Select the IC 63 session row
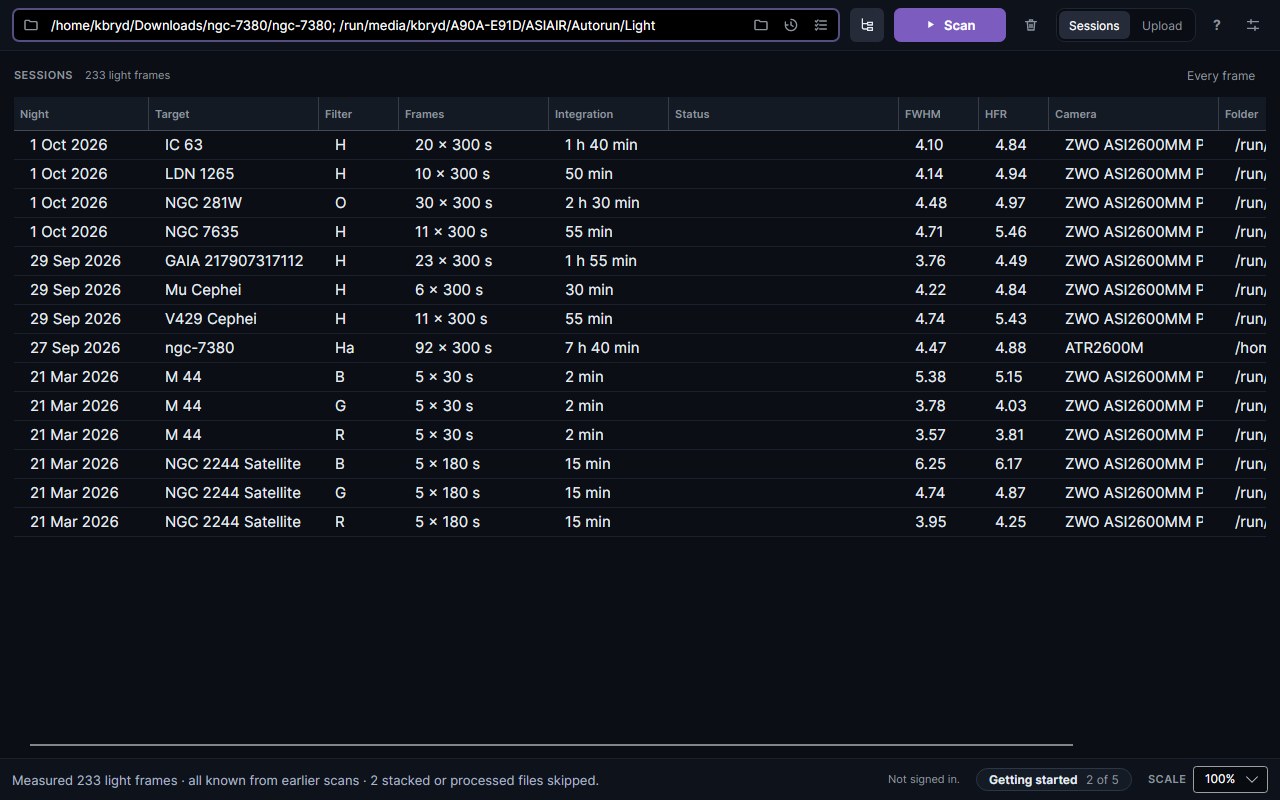This screenshot has height=800, width=1280. 640,145
